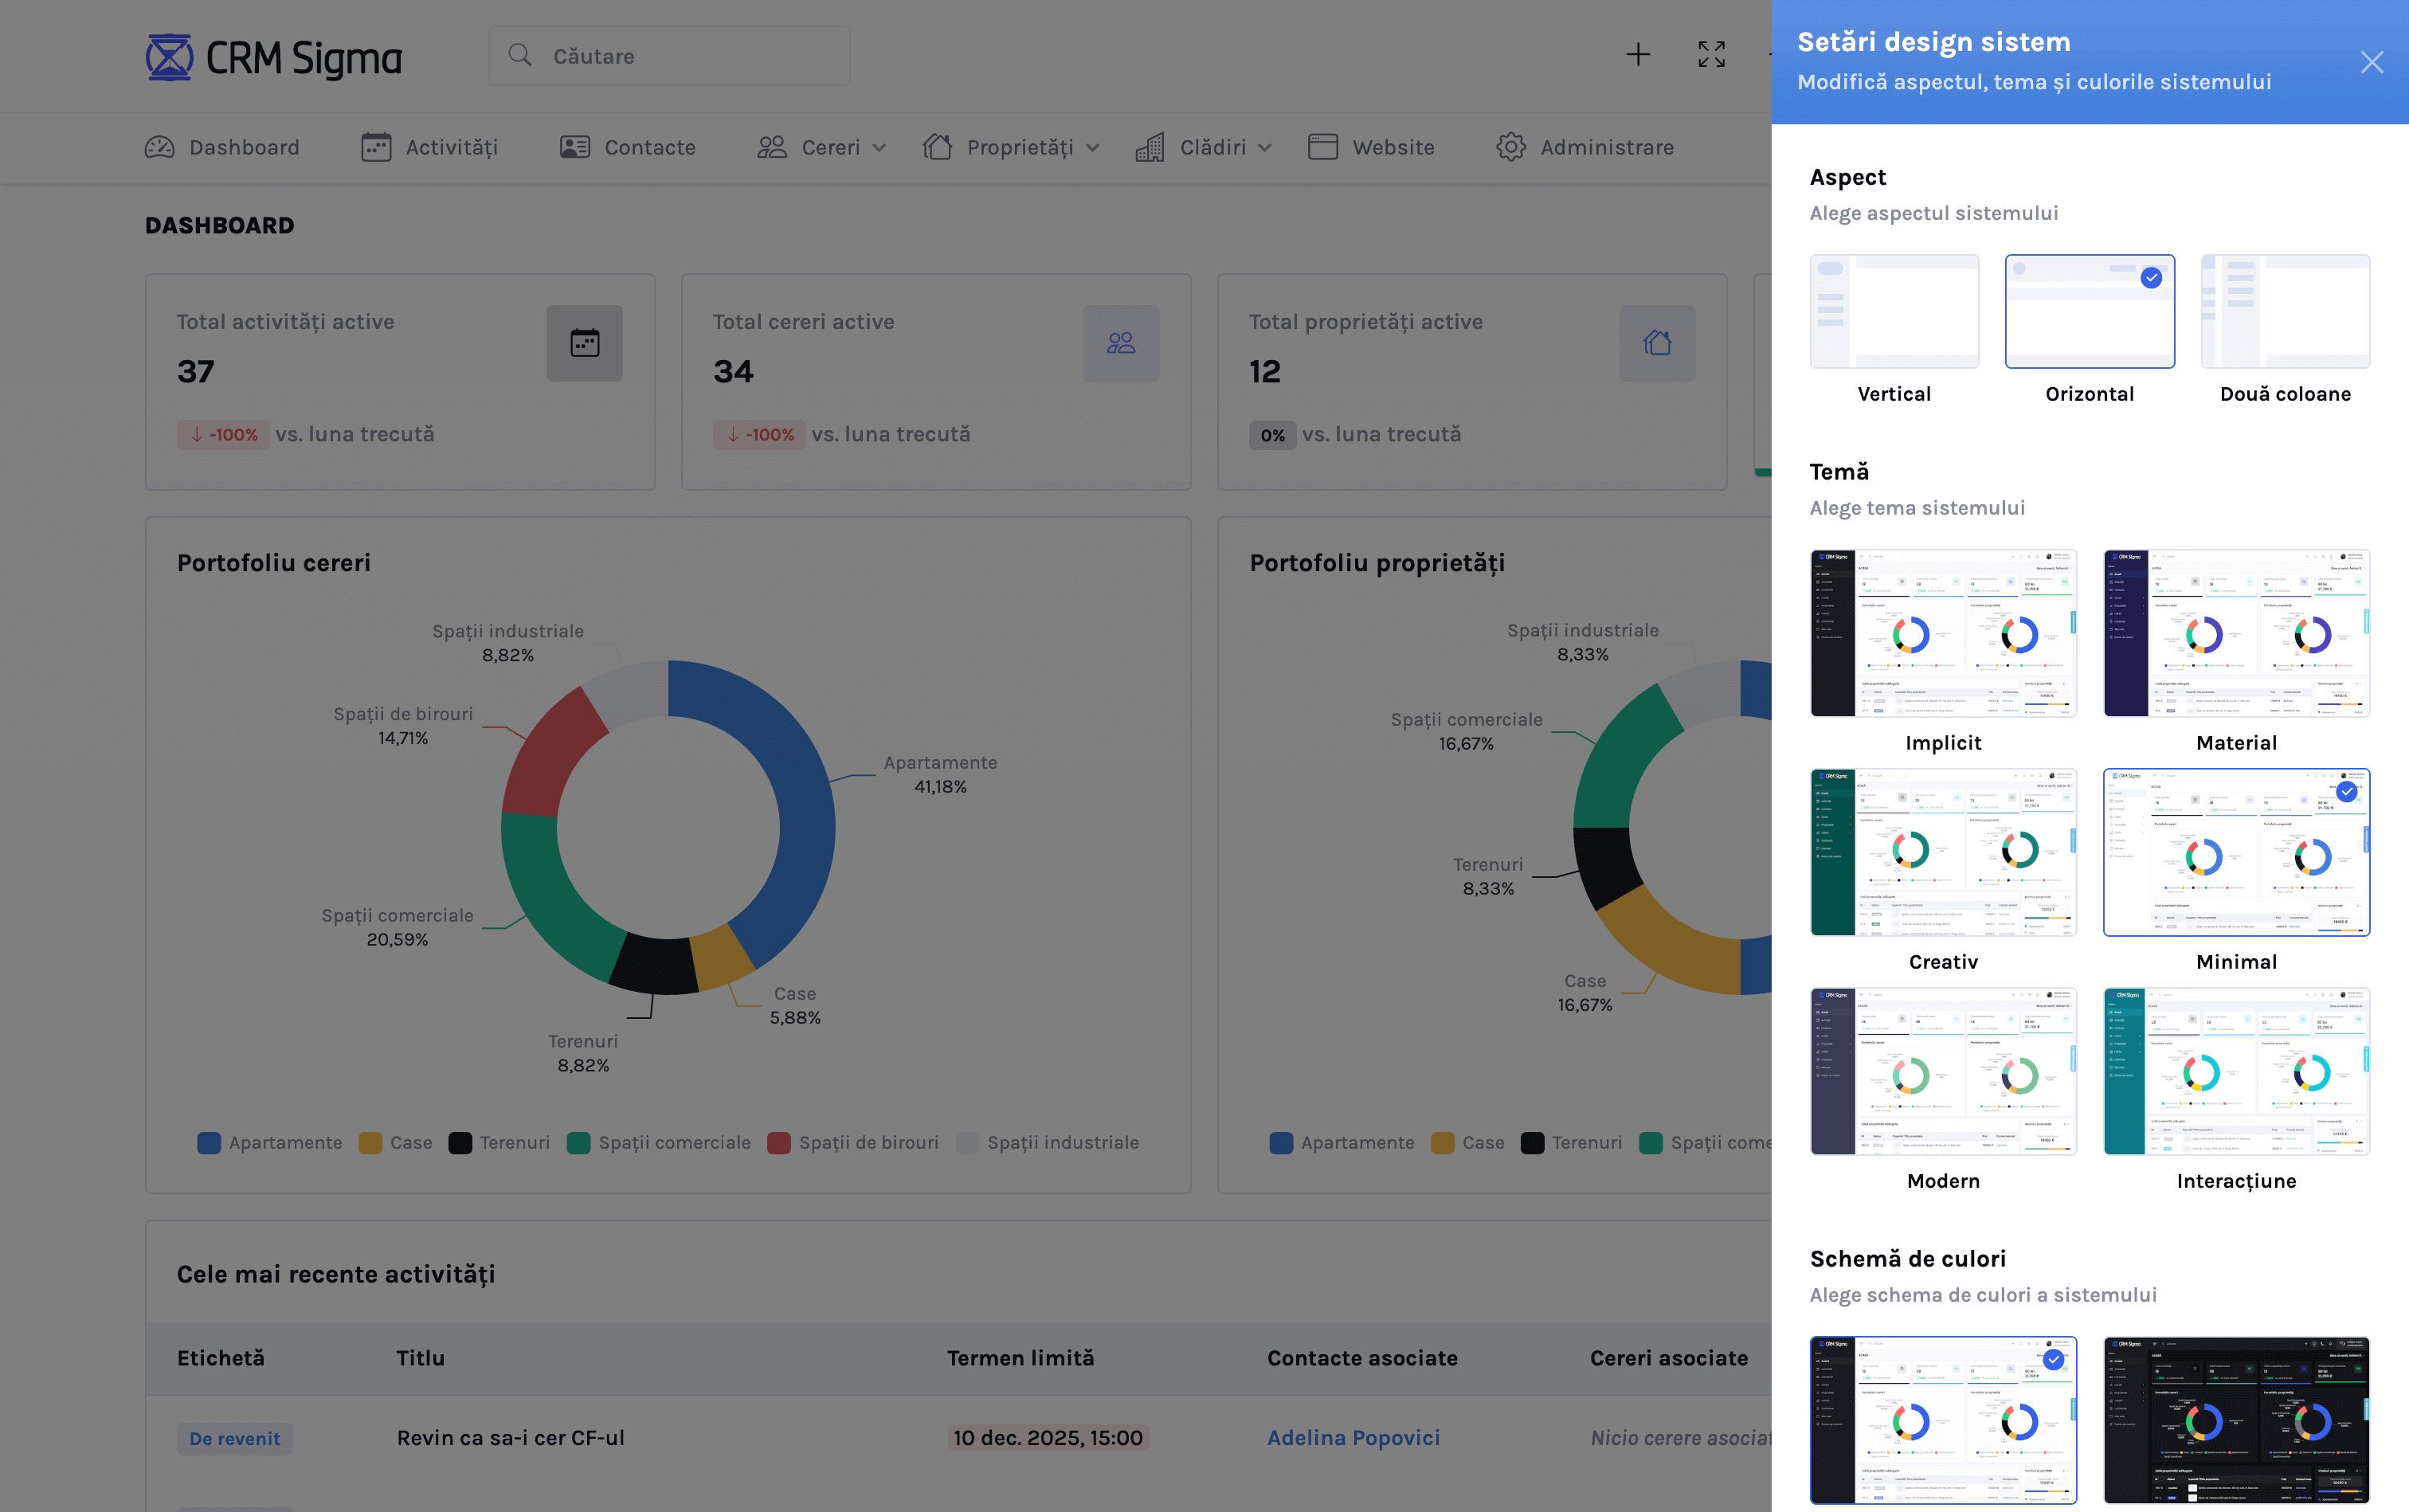This screenshot has width=2409, height=1512.
Task: Click the house icon in properties card
Action: click(1657, 343)
